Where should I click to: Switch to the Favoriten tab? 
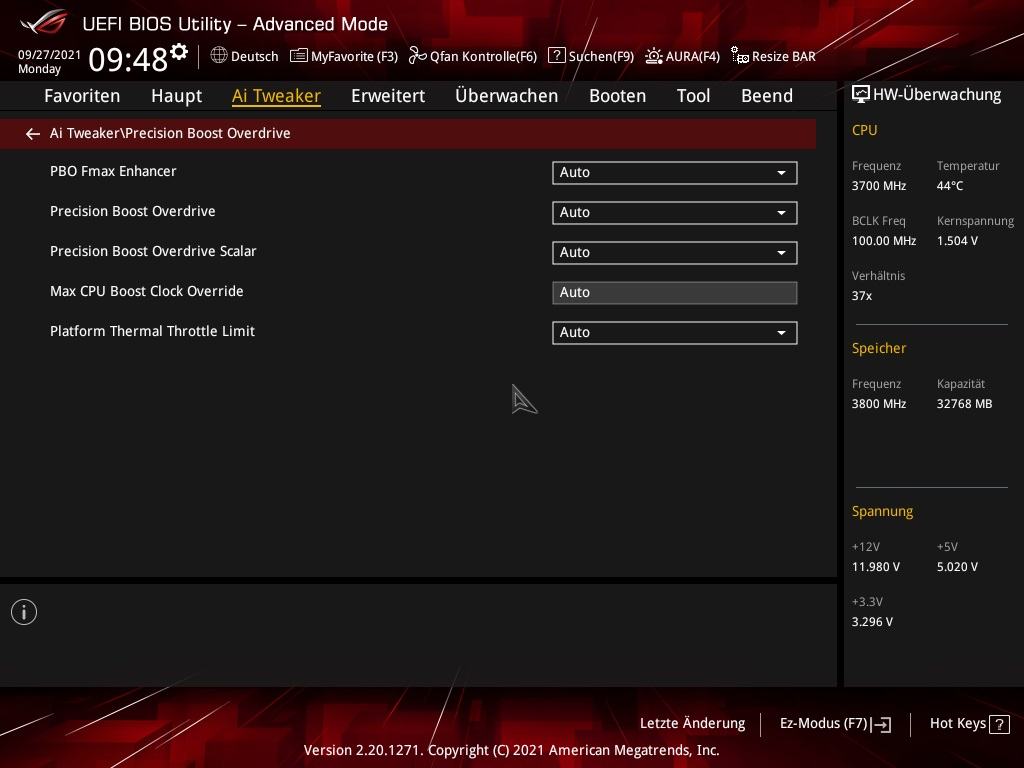[82, 96]
